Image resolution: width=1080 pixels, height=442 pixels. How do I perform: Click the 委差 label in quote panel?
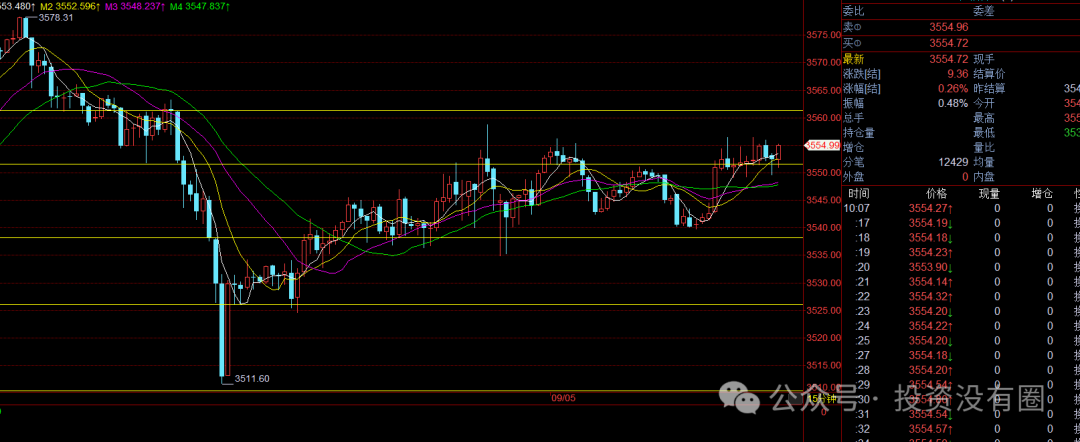pyautogui.click(x=983, y=11)
